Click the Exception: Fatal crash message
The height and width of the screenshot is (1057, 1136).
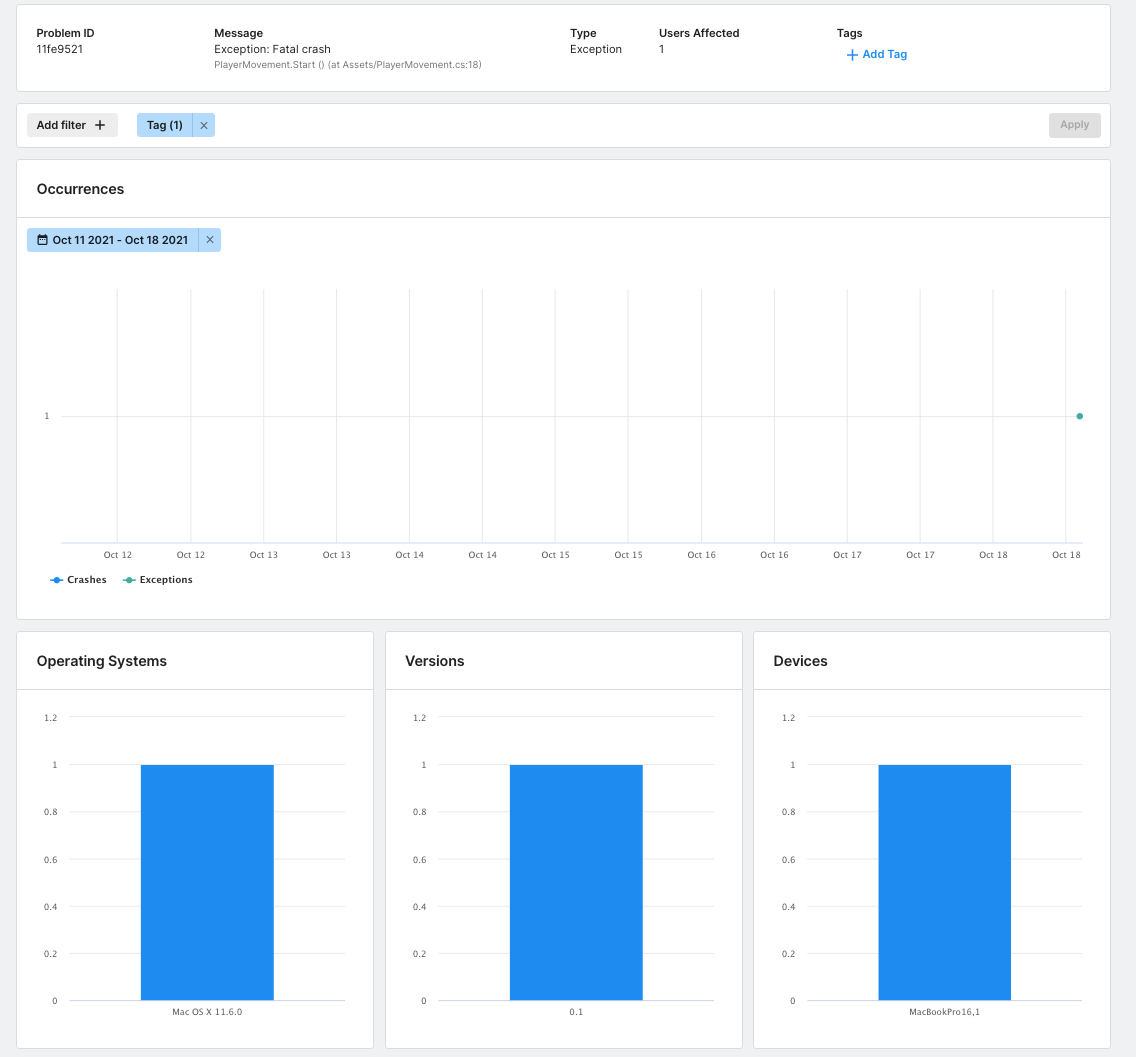click(272, 49)
